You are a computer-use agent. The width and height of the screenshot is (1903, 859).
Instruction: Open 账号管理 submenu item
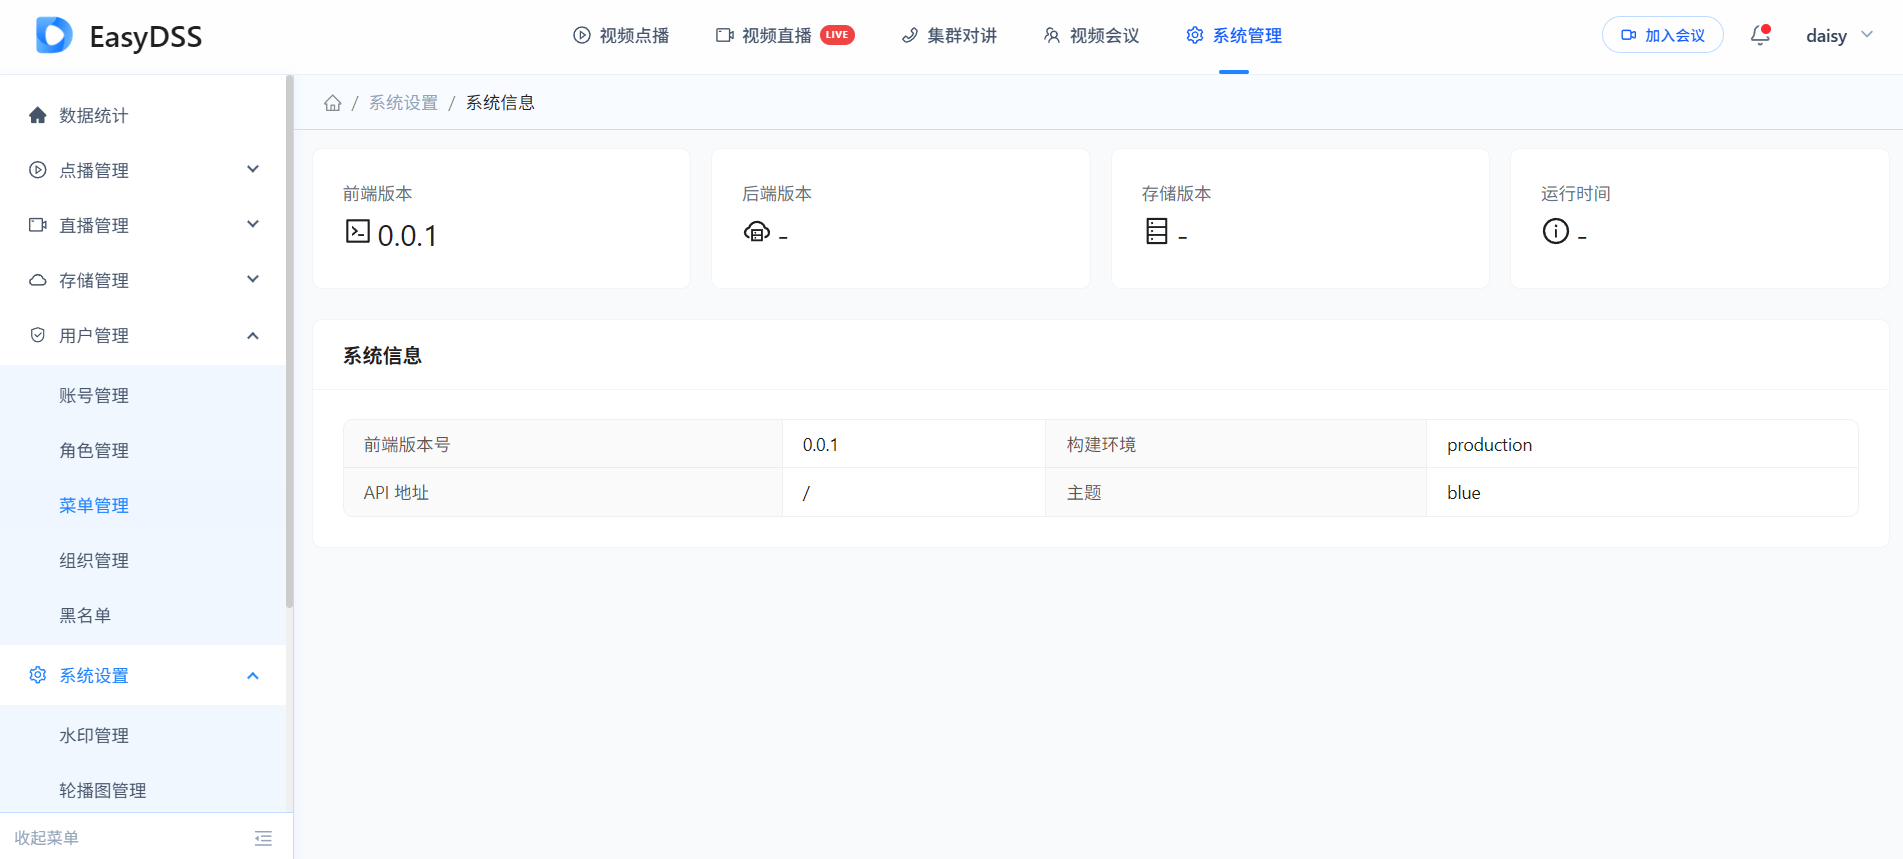pyautogui.click(x=143, y=395)
